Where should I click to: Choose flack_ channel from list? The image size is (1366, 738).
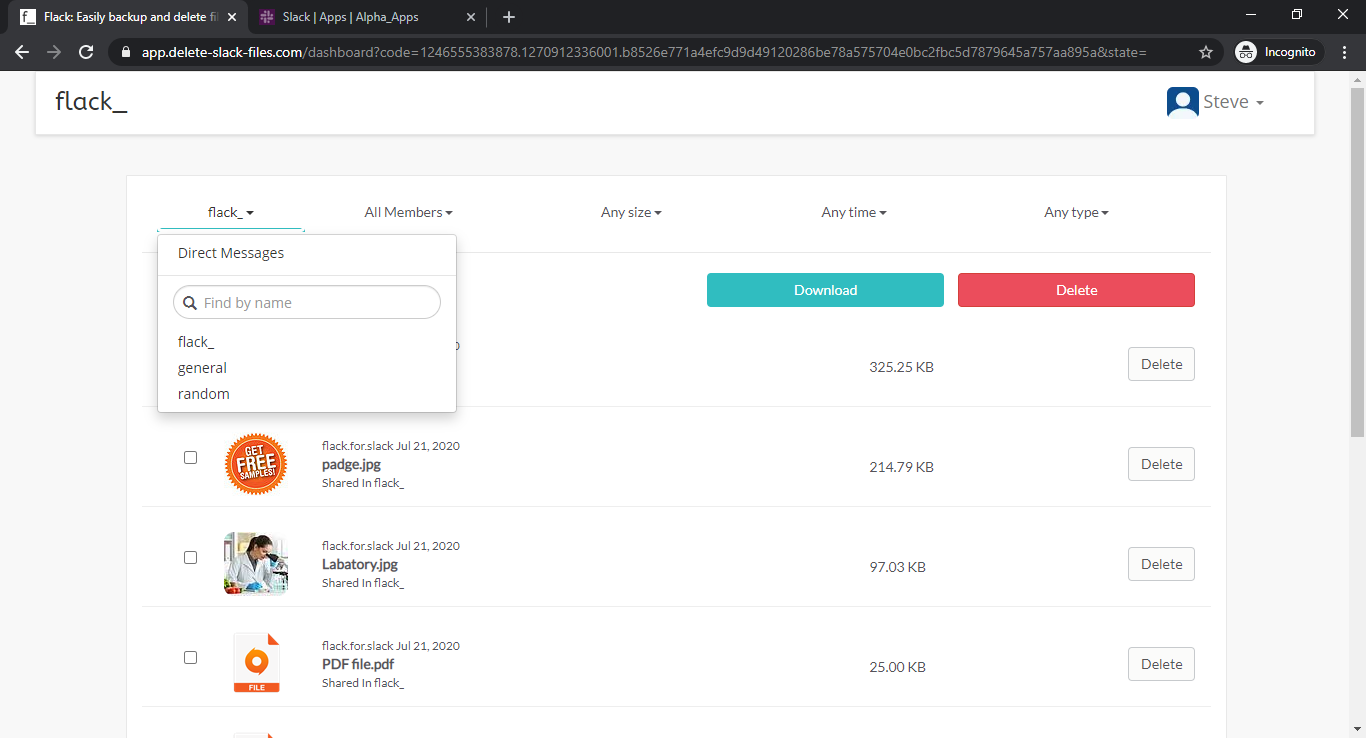196,342
